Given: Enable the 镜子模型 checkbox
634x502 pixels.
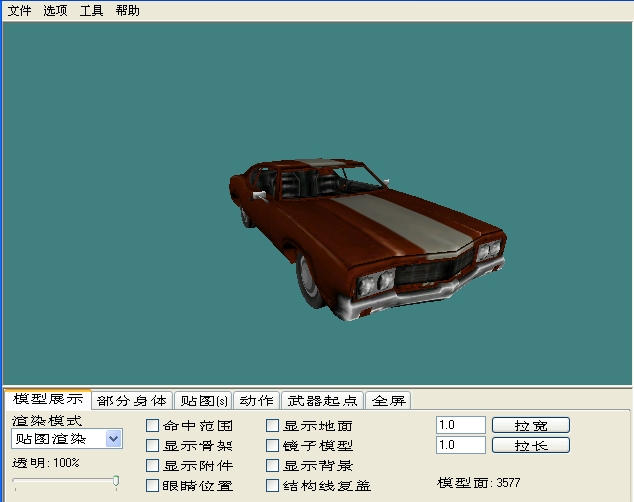Looking at the screenshot, I should (x=273, y=446).
